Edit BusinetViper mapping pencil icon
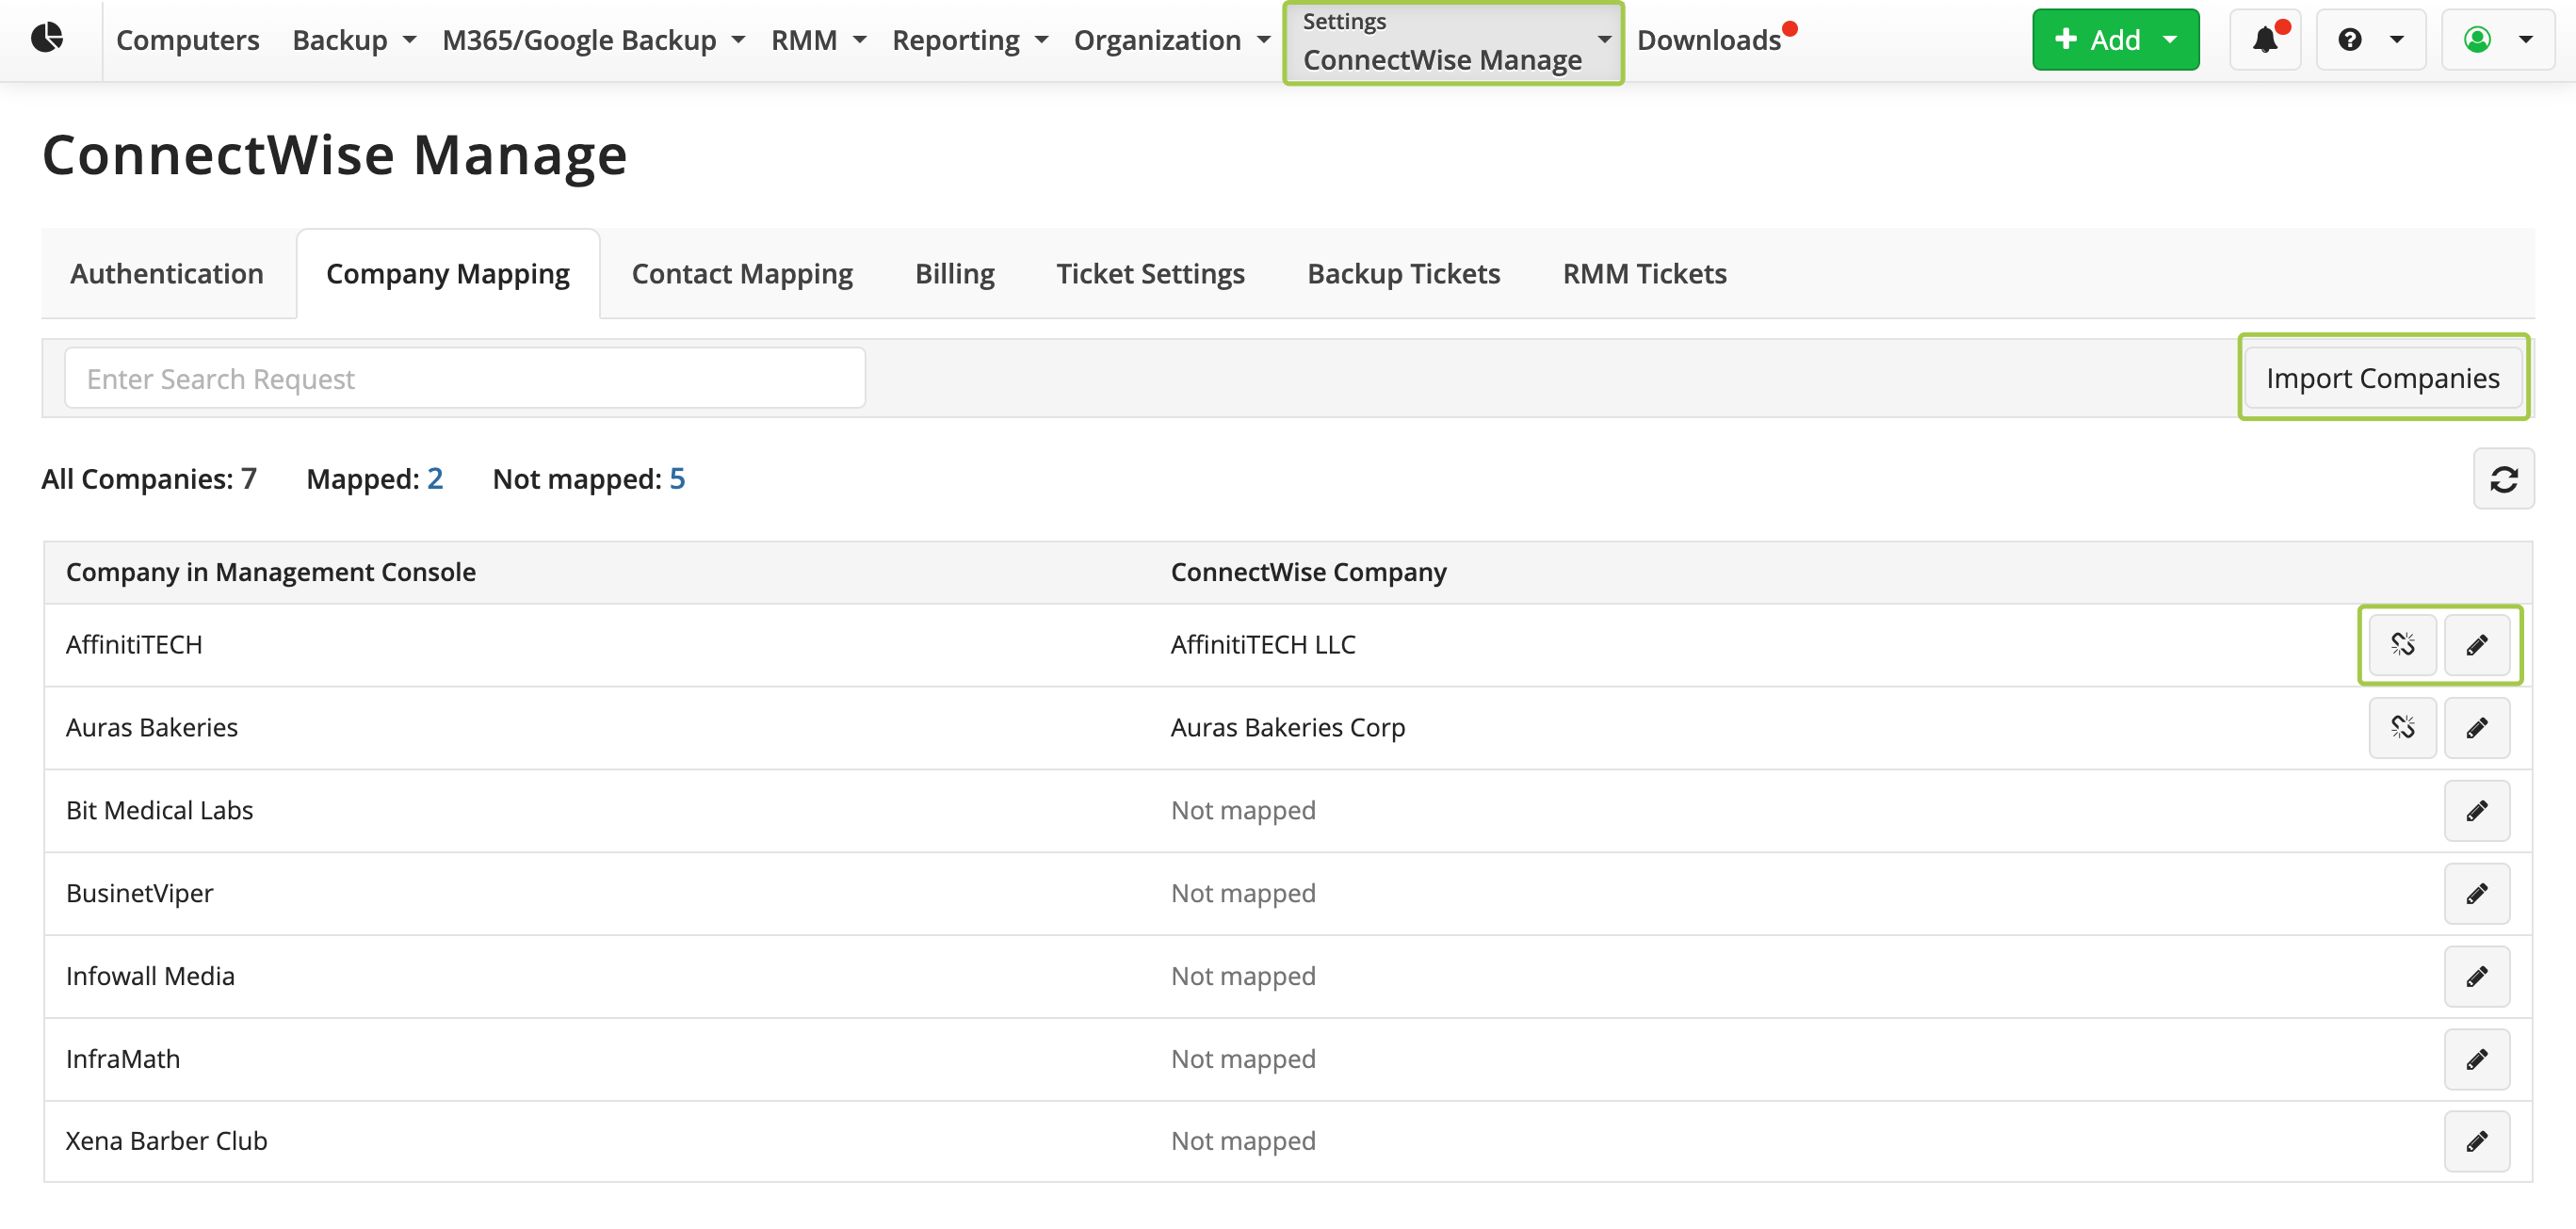 coord(2476,894)
